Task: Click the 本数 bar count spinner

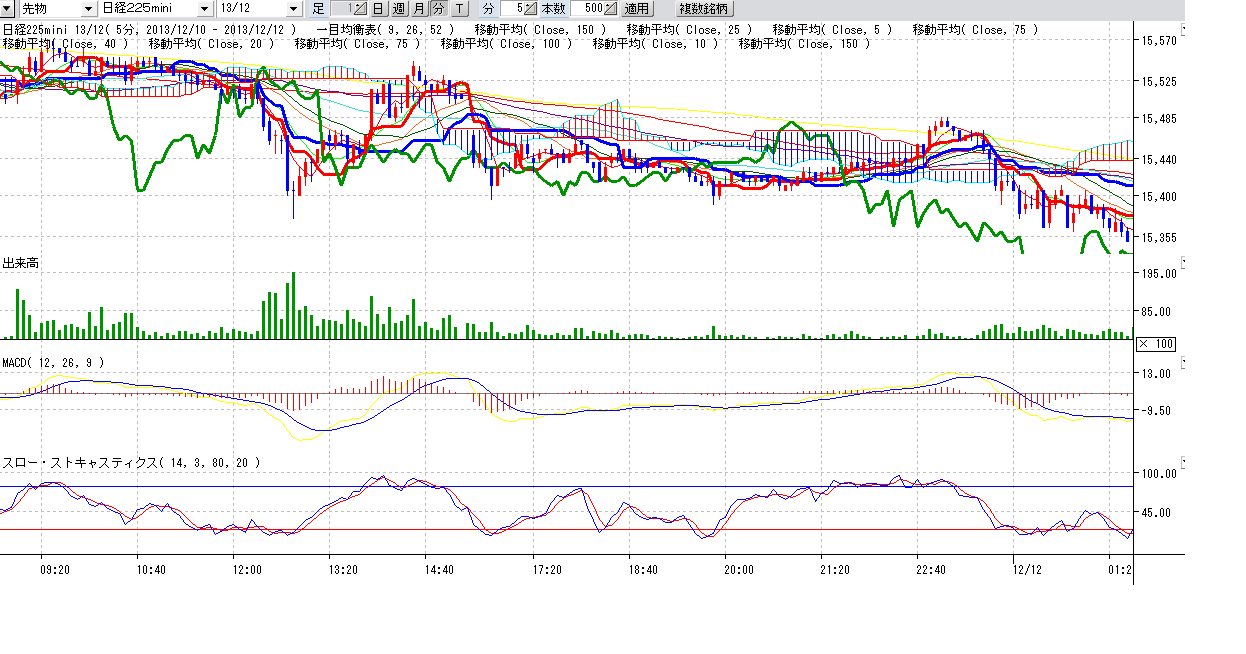Action: click(x=610, y=8)
